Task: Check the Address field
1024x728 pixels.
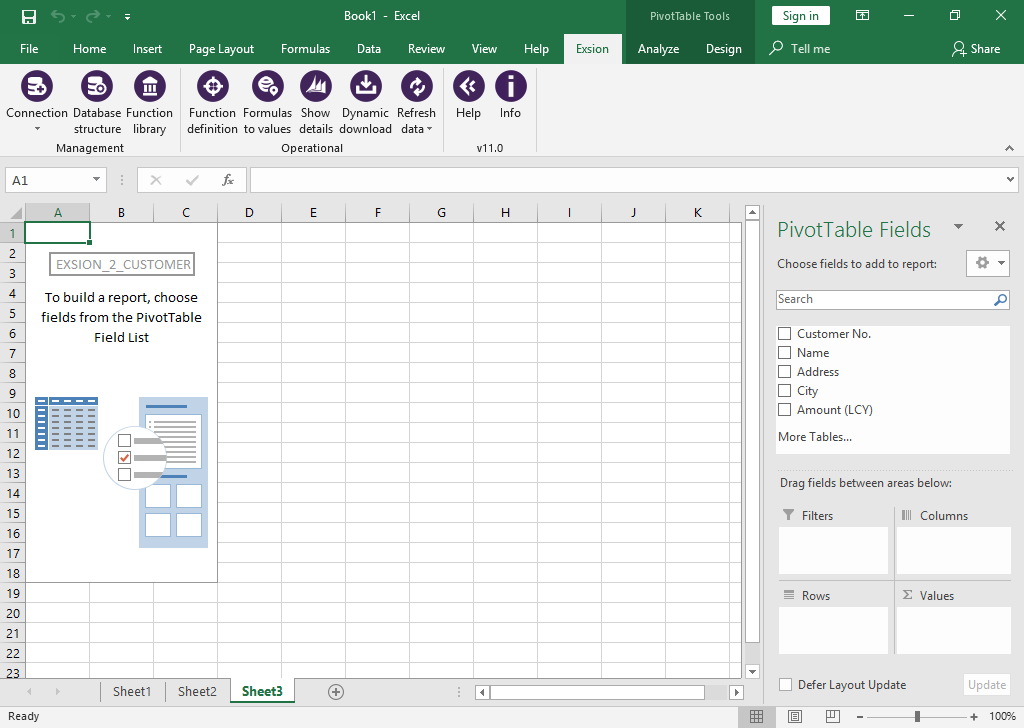Action: click(784, 372)
